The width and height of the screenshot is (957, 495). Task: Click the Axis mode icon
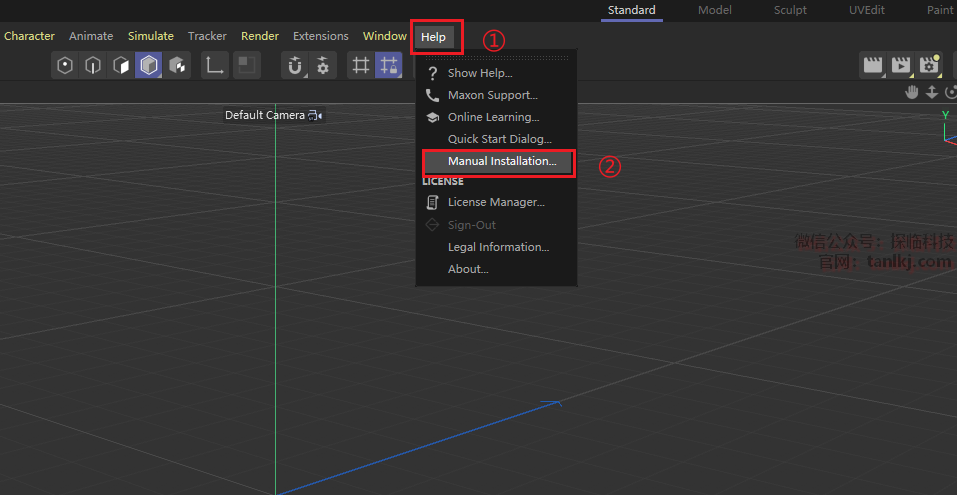214,66
